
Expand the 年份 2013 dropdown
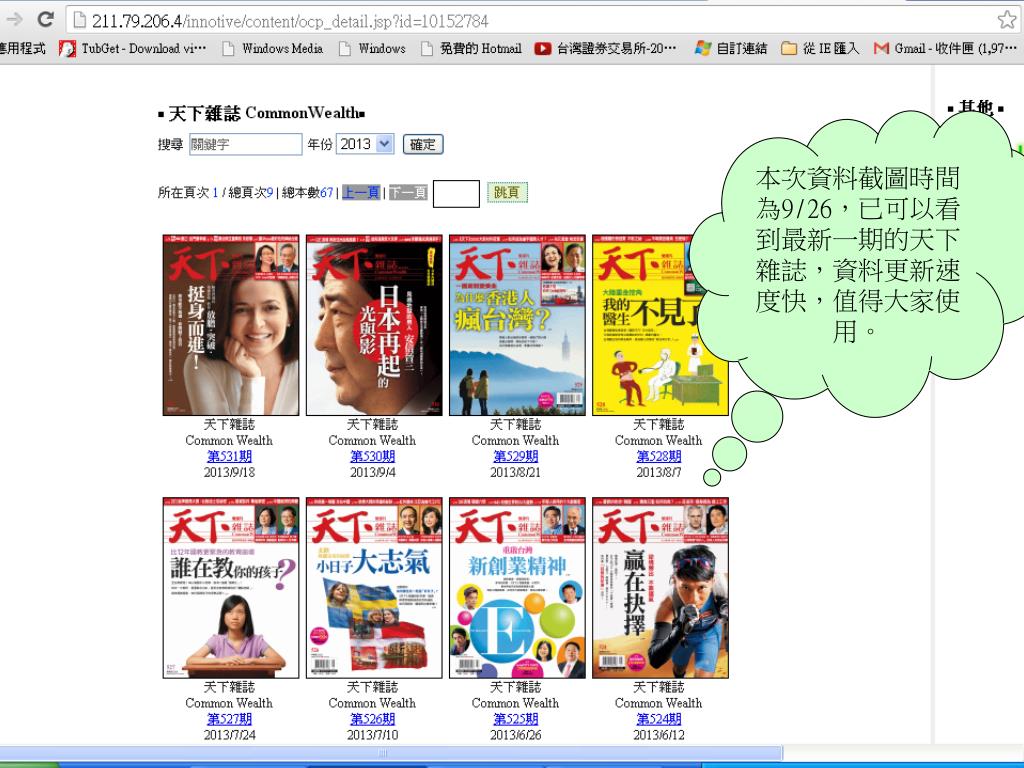point(365,144)
